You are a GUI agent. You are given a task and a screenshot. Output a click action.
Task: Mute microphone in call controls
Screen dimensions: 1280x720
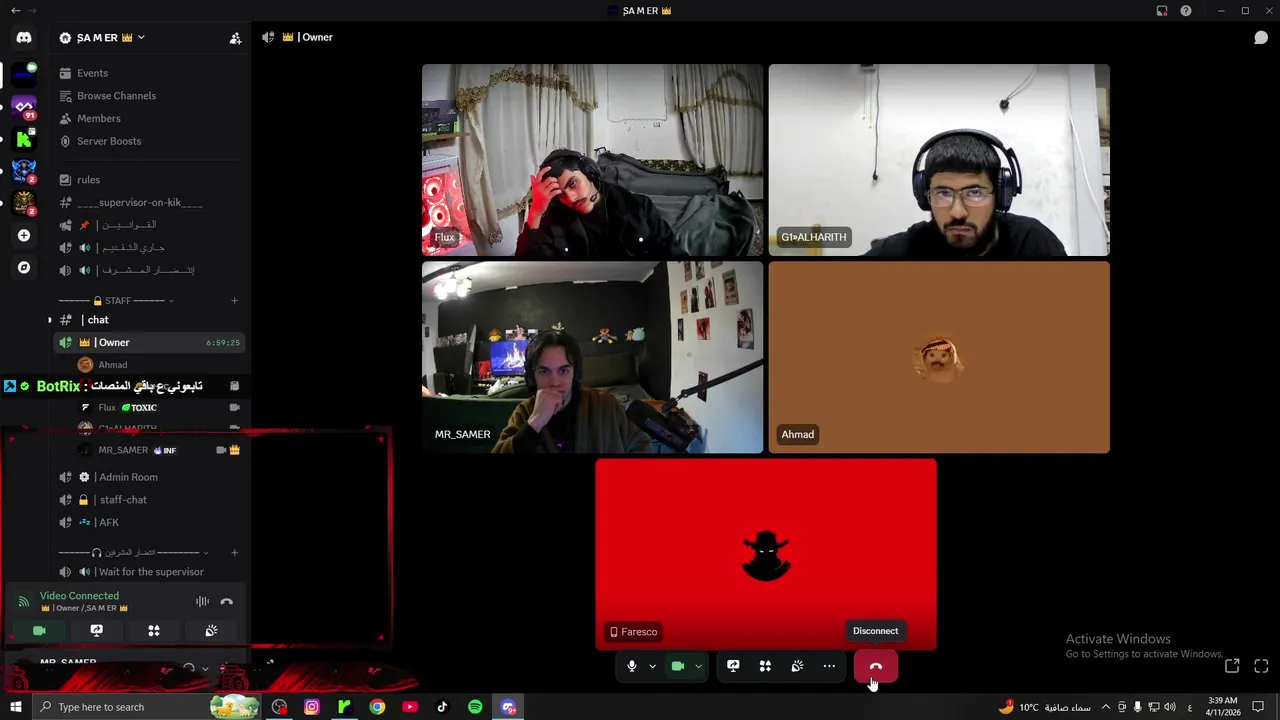coord(631,666)
